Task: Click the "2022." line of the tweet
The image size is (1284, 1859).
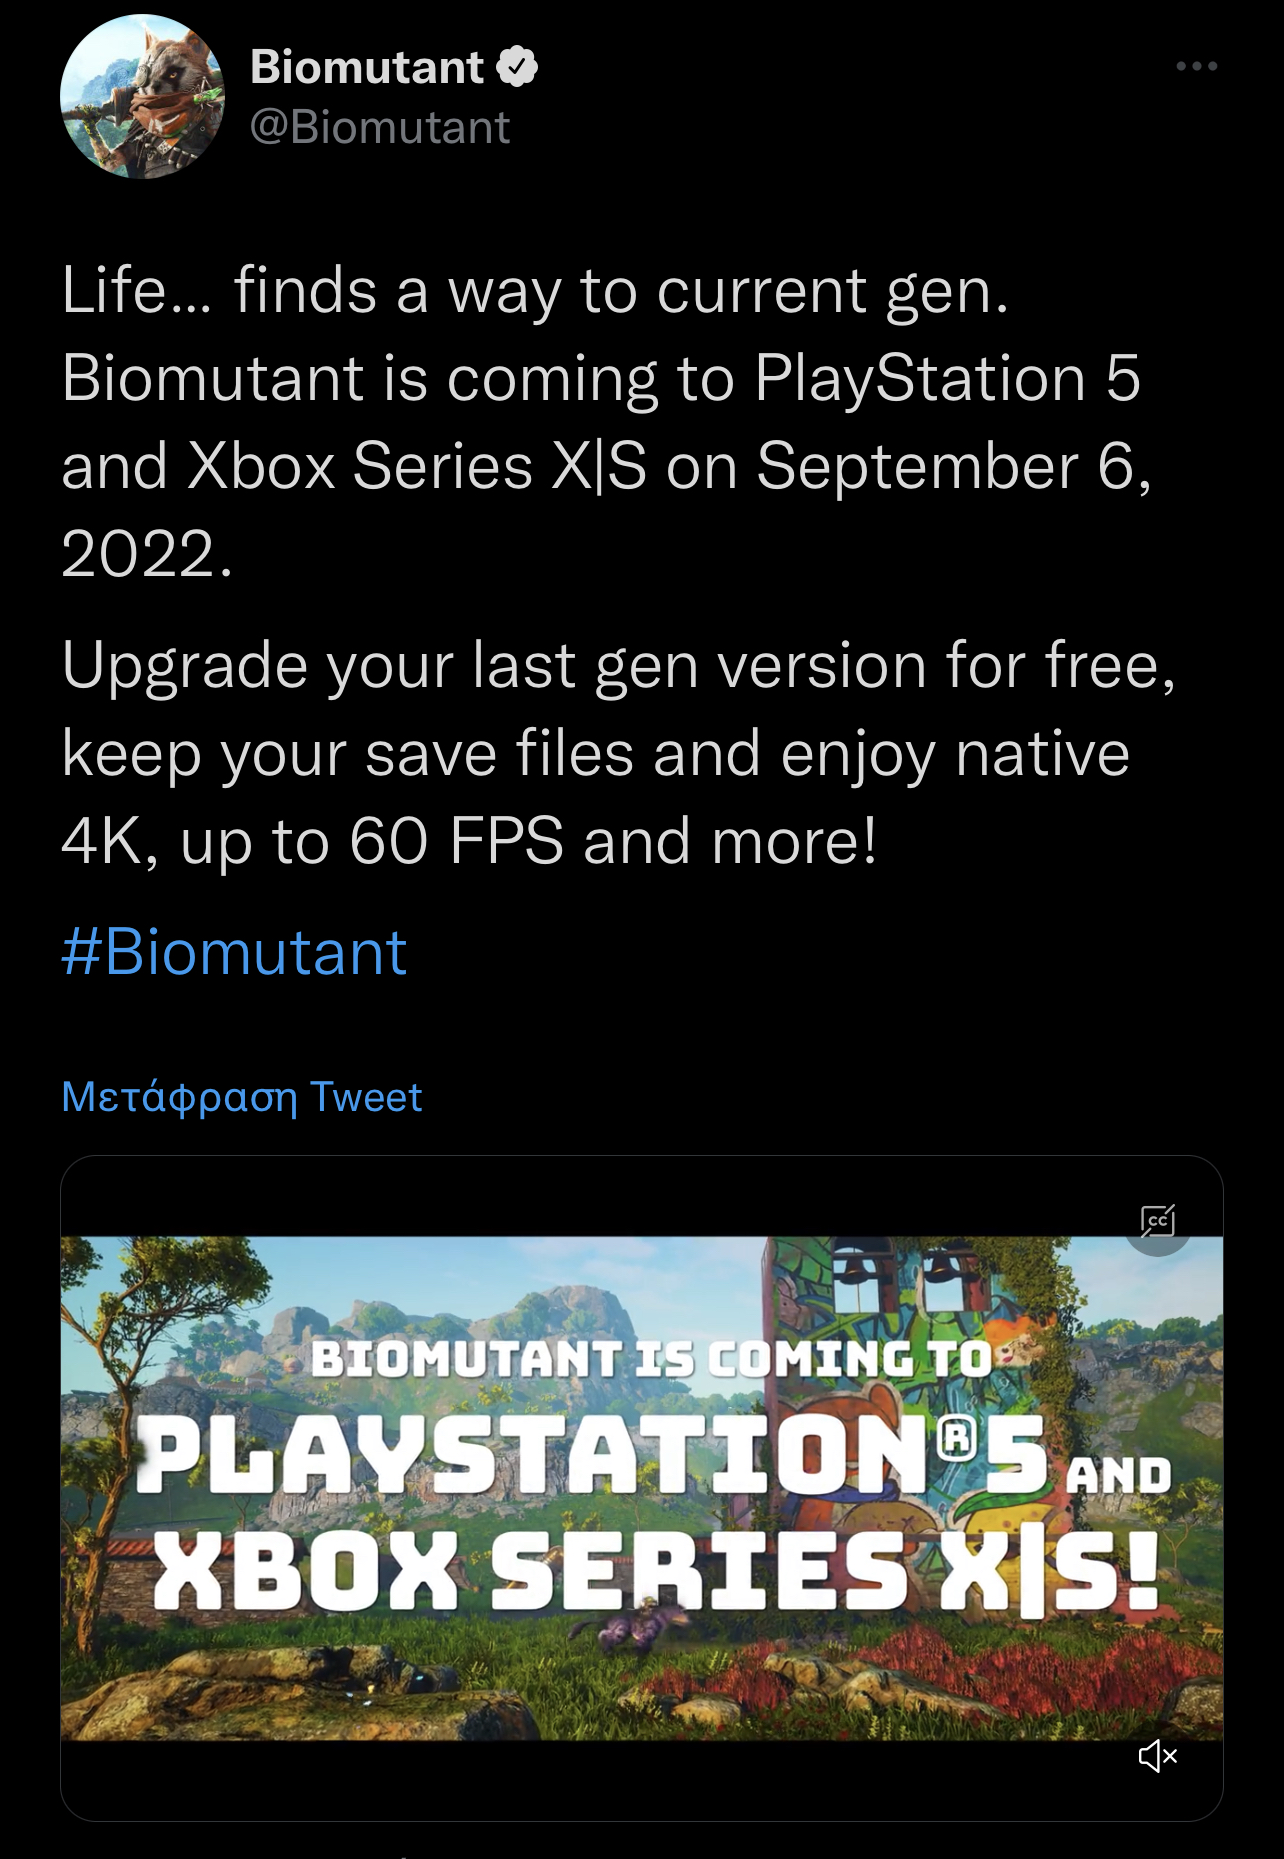Action: [146, 554]
